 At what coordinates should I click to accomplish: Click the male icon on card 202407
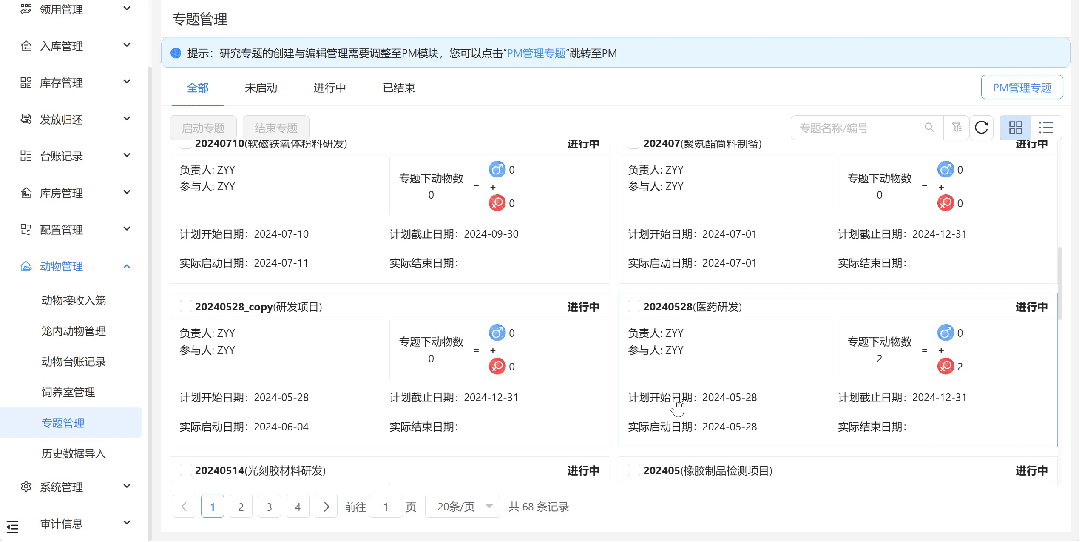(x=946, y=169)
